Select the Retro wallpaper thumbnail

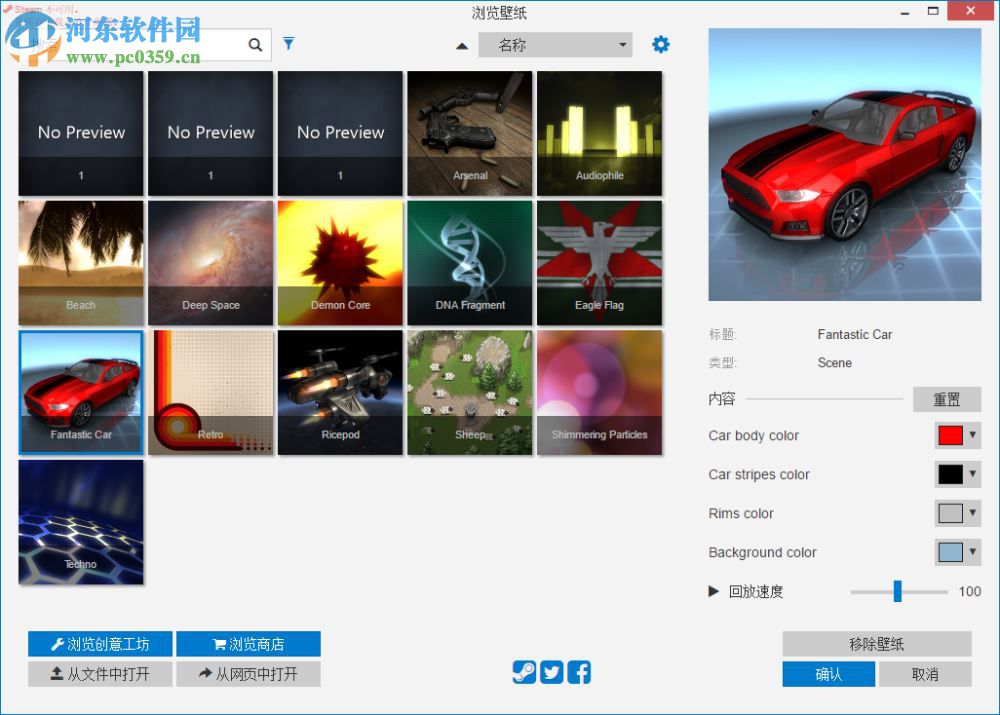[210, 392]
